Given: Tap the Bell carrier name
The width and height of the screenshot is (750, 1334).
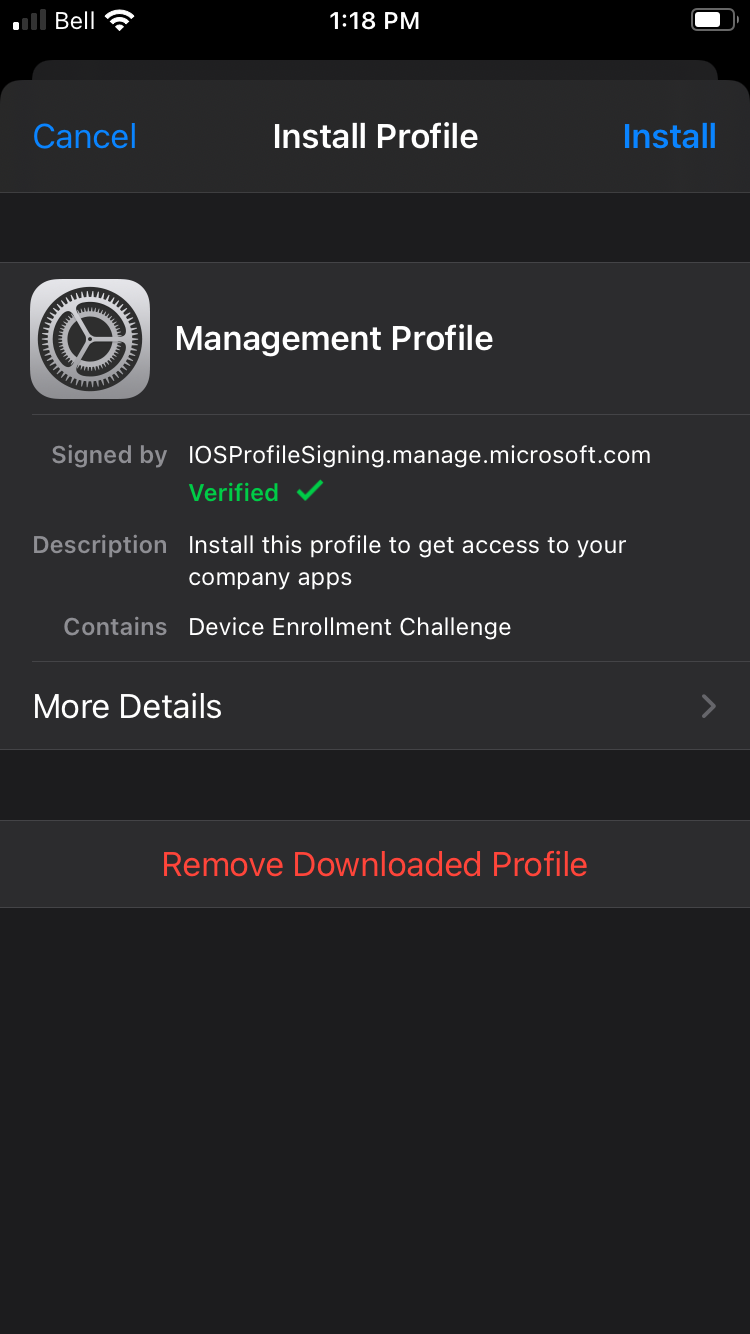Looking at the screenshot, I should point(75,20).
